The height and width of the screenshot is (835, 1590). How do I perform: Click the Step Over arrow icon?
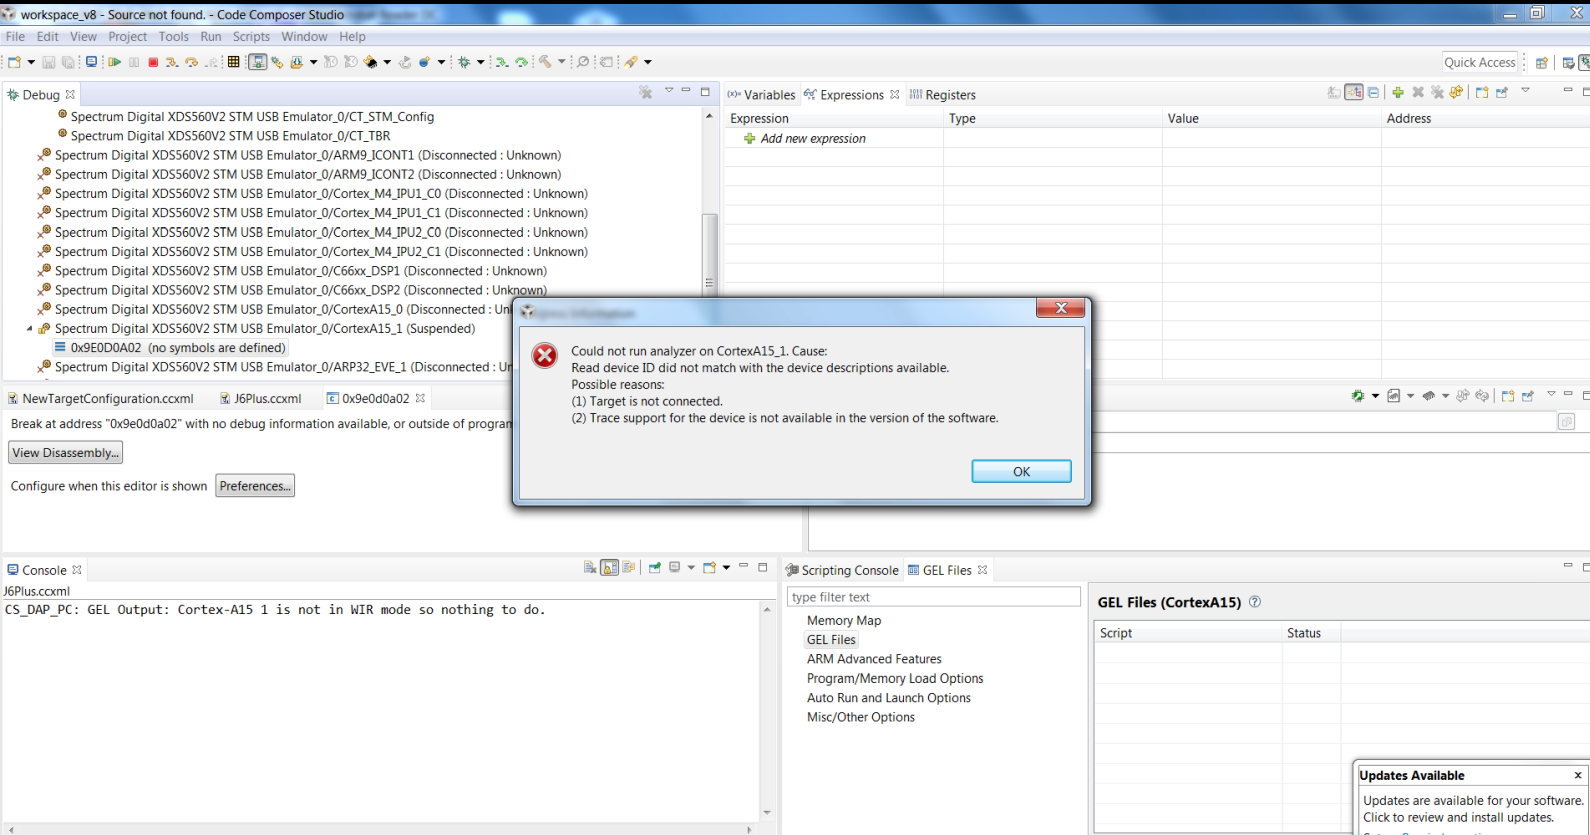pyautogui.click(x=191, y=62)
